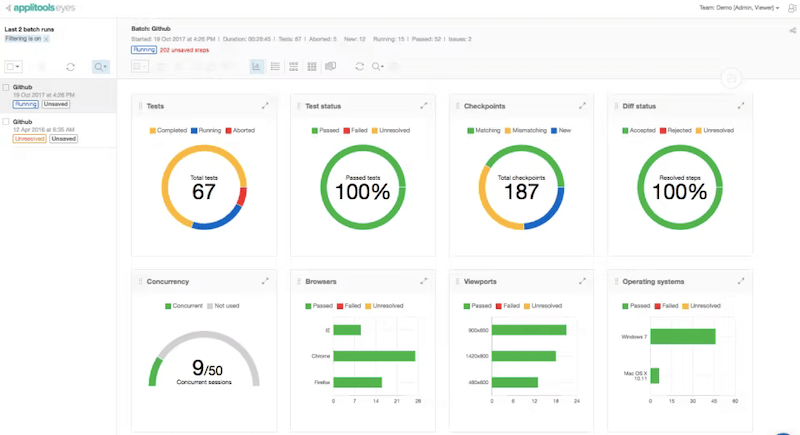Click the Unresolved badge on 2016 batch
The height and width of the screenshot is (435, 800).
point(30,139)
